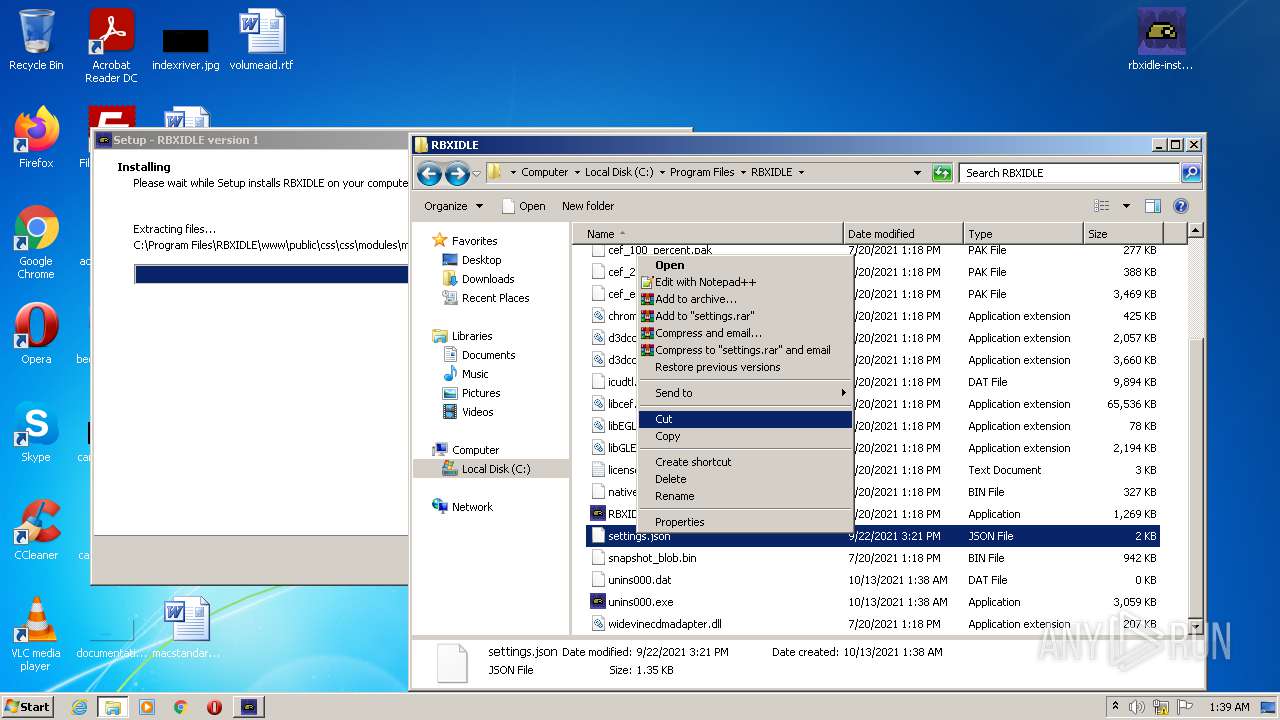Open the Documents library
Screen dimensions: 1280x720
488,355
